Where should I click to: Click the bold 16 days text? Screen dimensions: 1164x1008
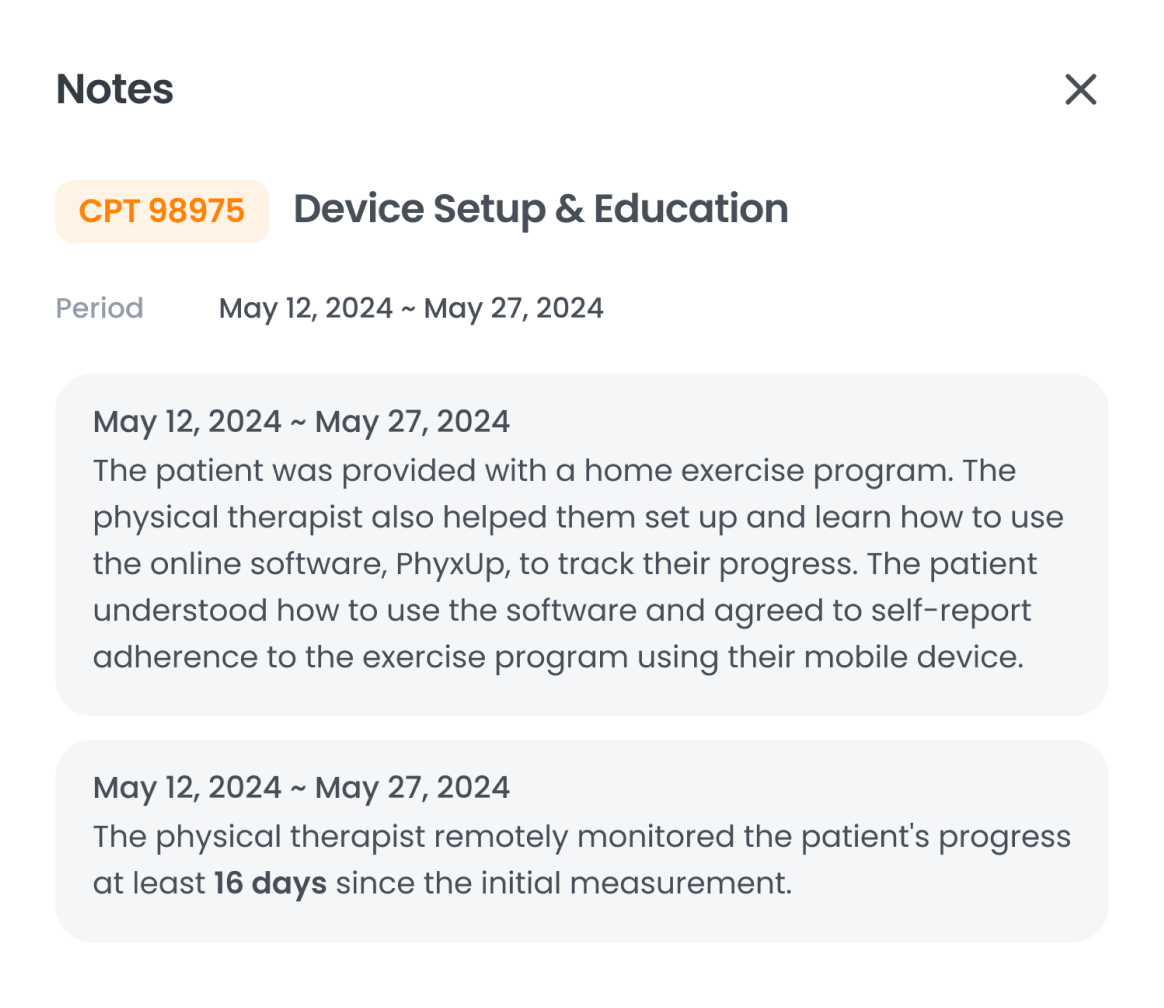pos(270,884)
